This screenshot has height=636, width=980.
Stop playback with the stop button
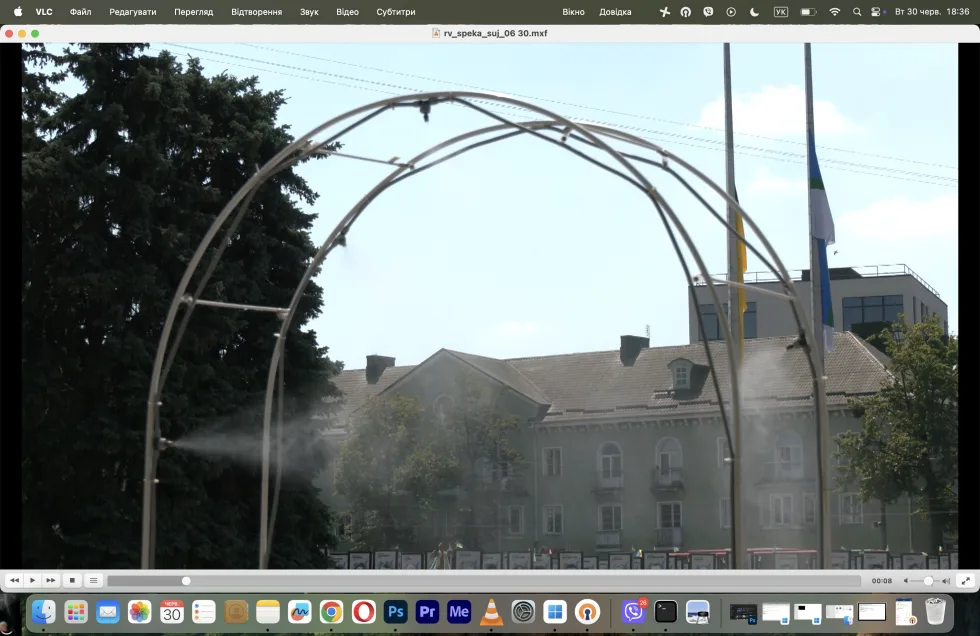click(x=72, y=580)
